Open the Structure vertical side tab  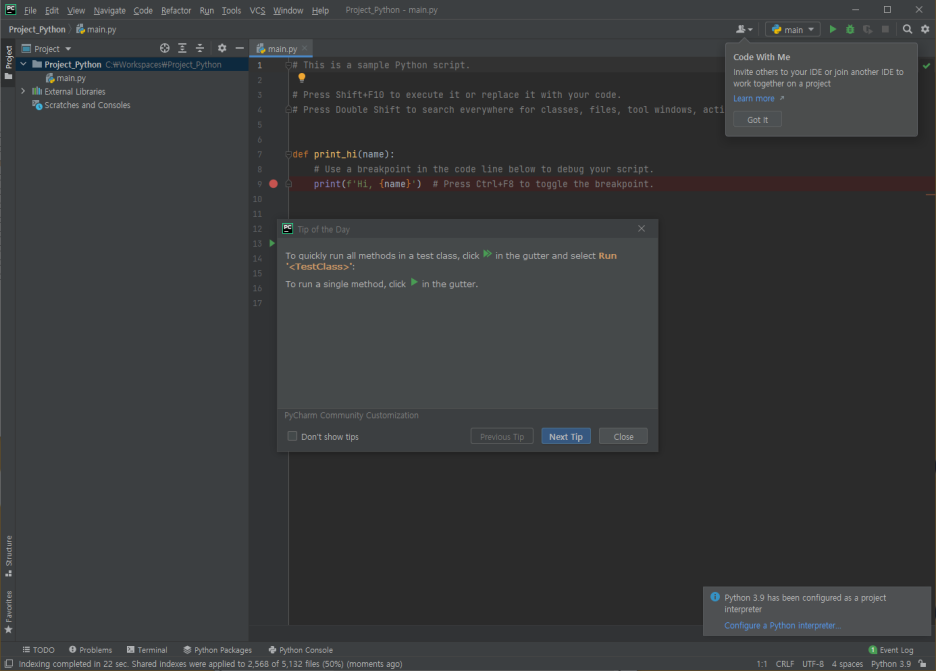point(8,556)
